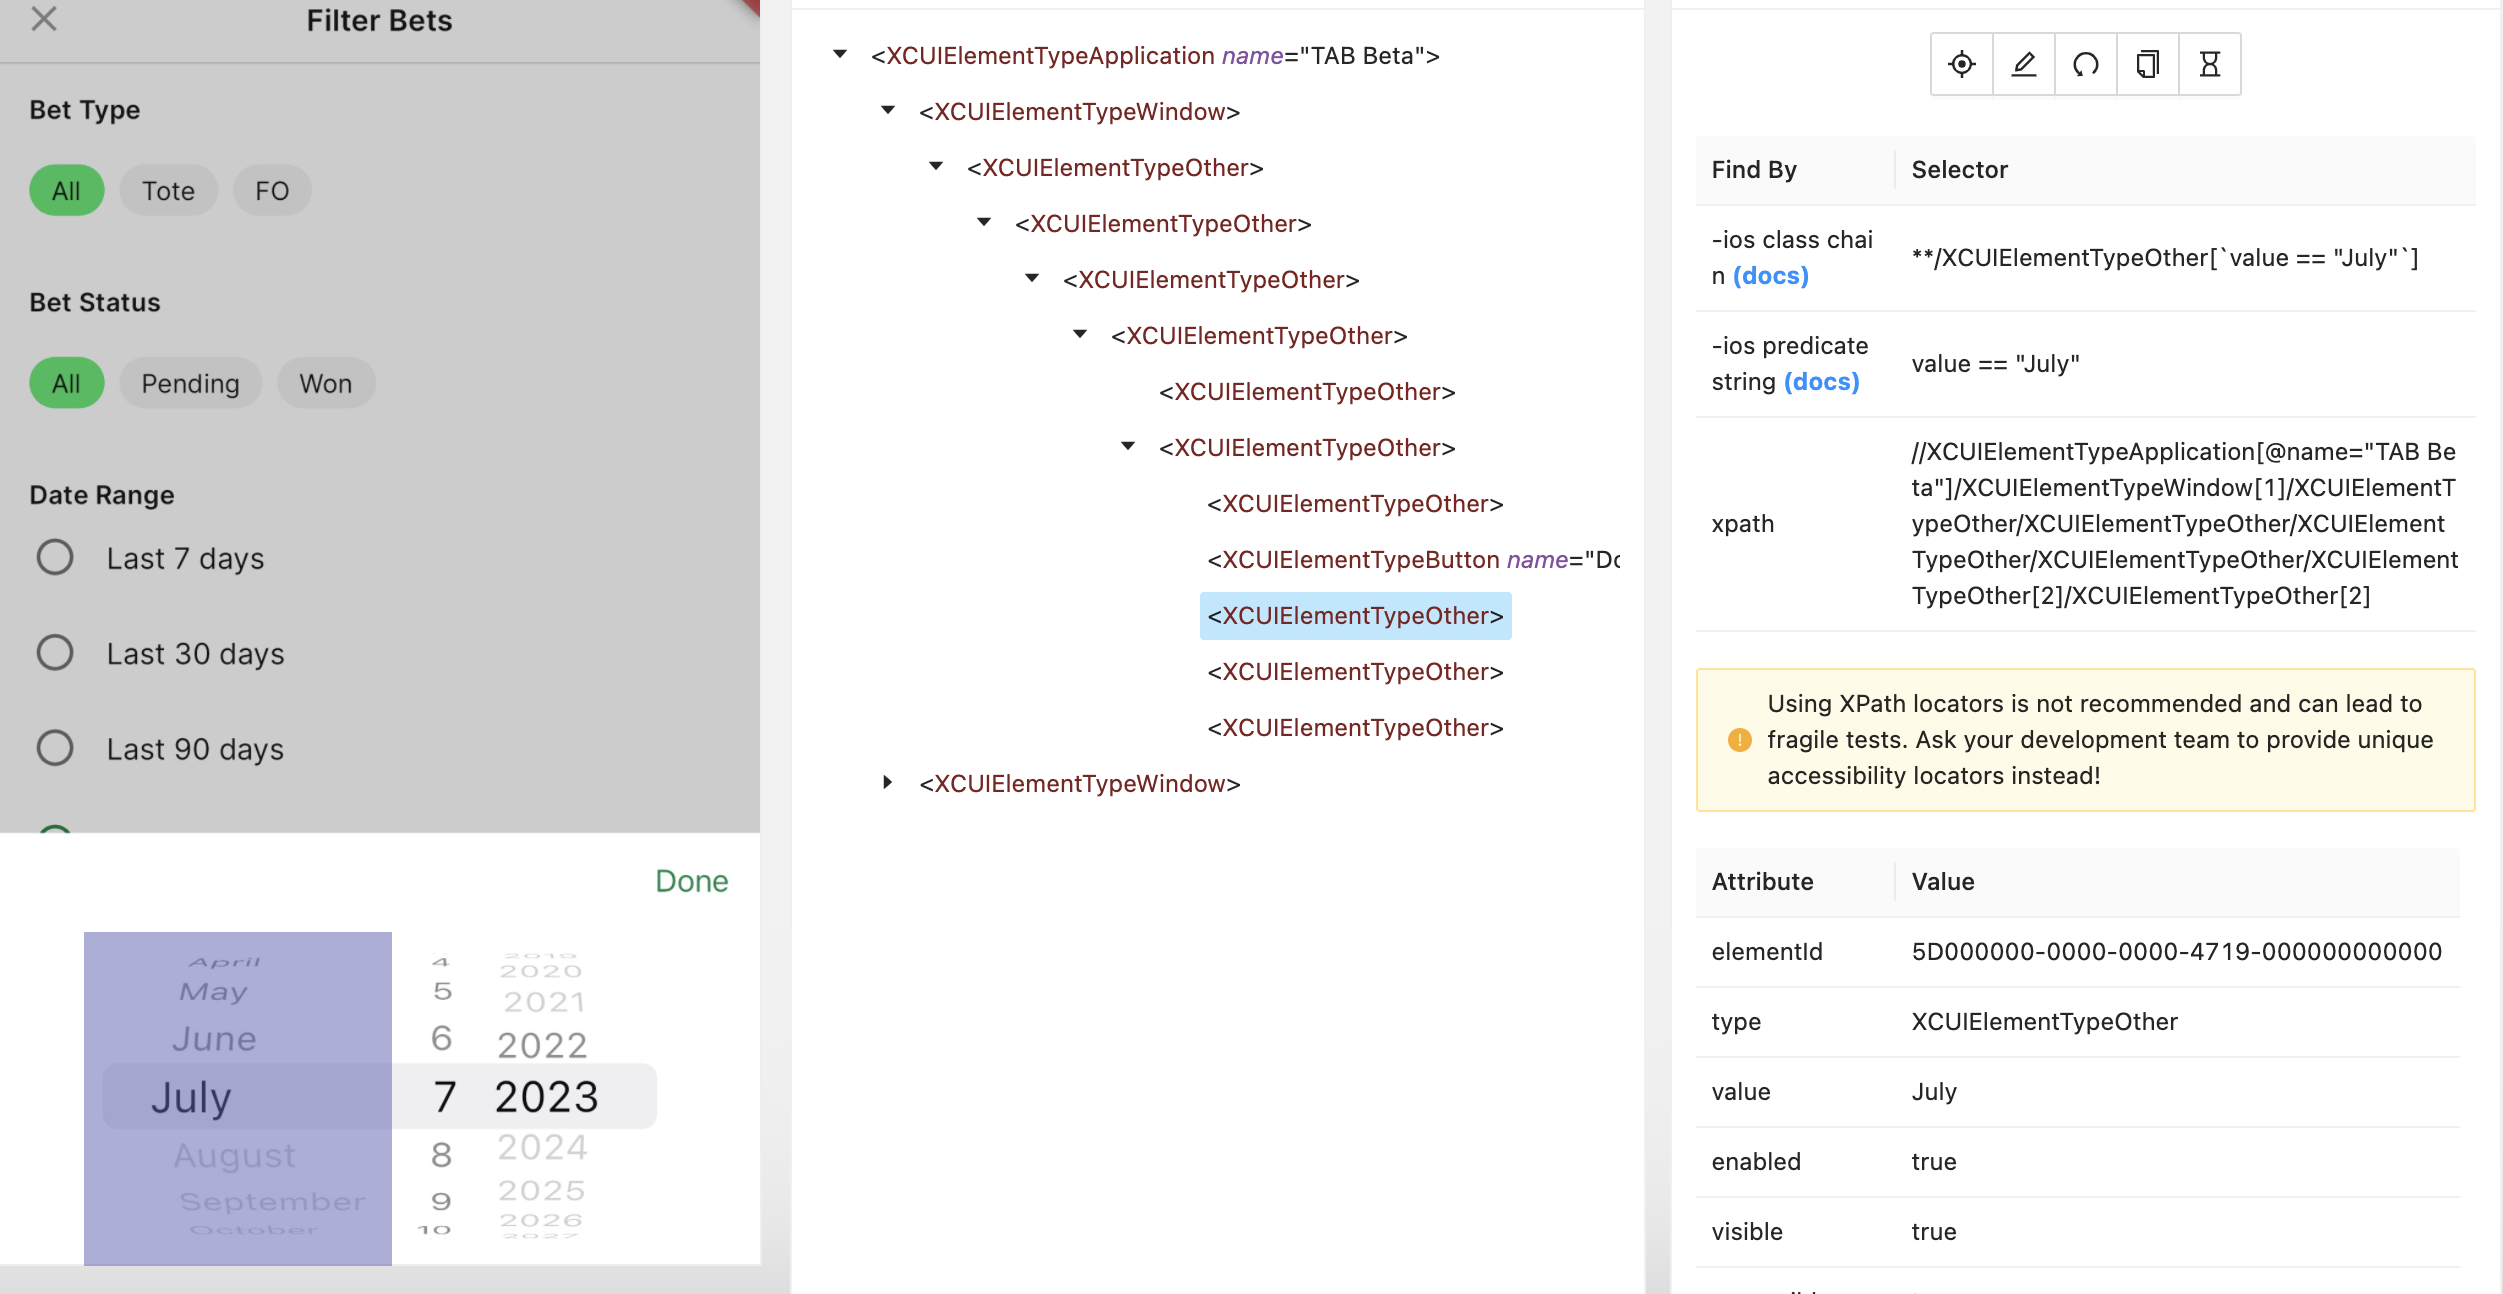The height and width of the screenshot is (1294, 2503).
Task: Click the Send Keys pencil icon
Action: click(x=2023, y=65)
